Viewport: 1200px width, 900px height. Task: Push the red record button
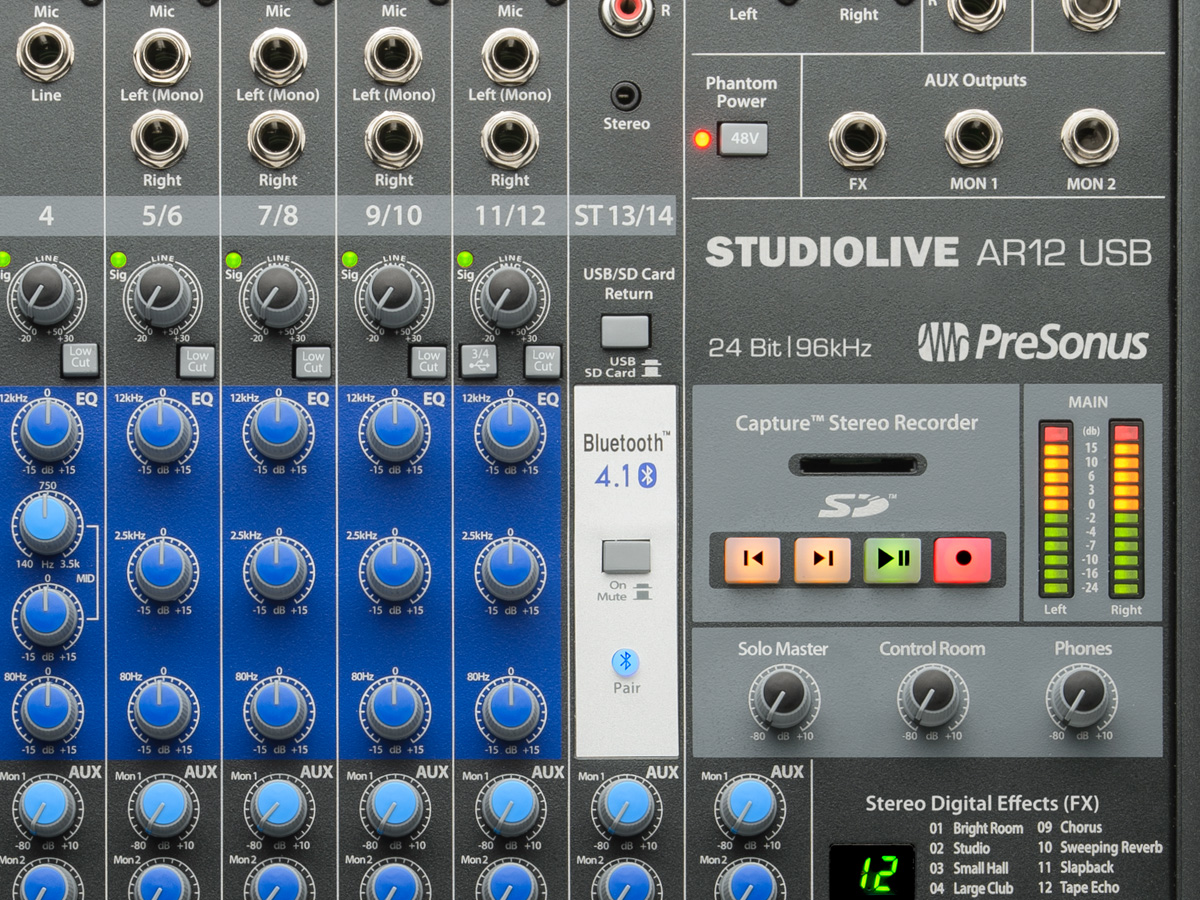[x=962, y=560]
